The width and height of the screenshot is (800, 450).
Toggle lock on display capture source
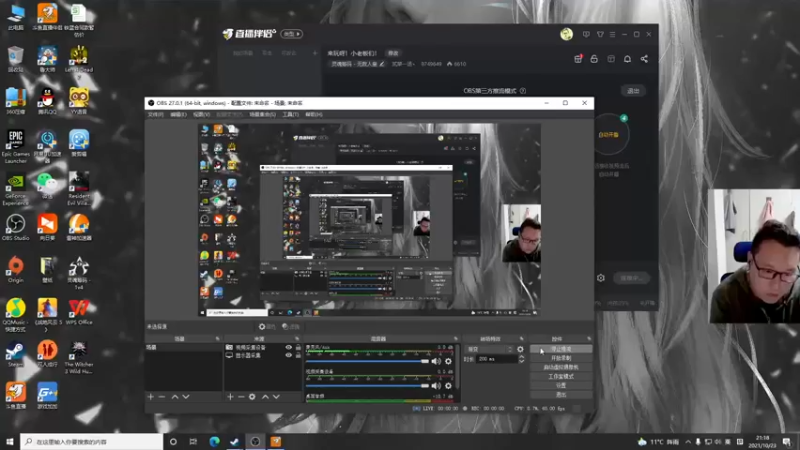298,355
